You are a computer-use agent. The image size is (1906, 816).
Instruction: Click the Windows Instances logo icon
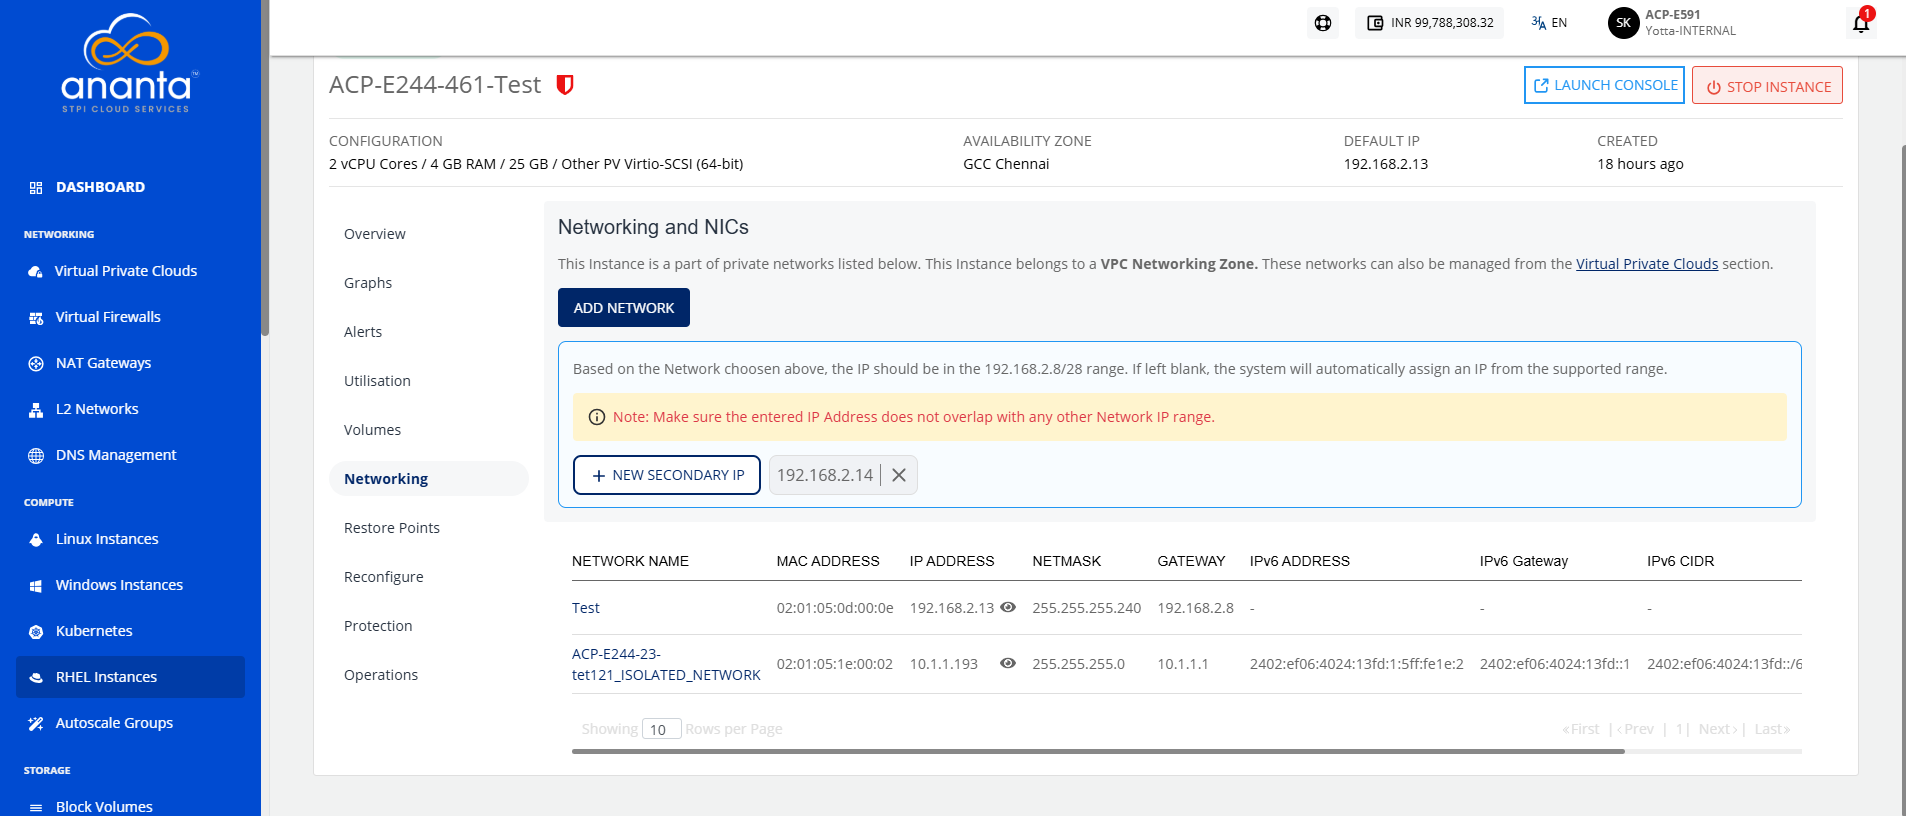pos(36,586)
